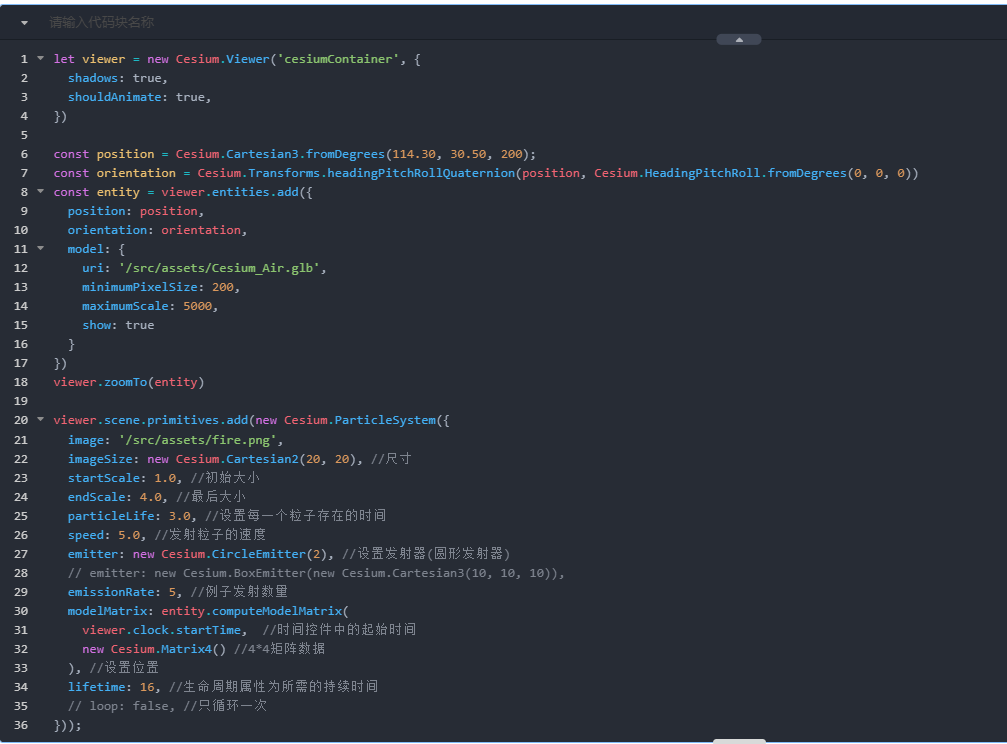Click 'shouldAnimate' on line 3
Image resolution: width=1007 pixels, height=744 pixels.
click(114, 97)
